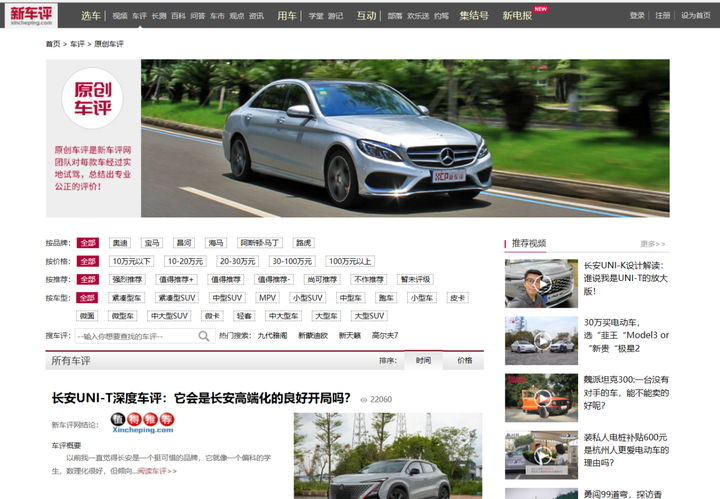Sort reviews by 时间 tab

tap(423, 361)
